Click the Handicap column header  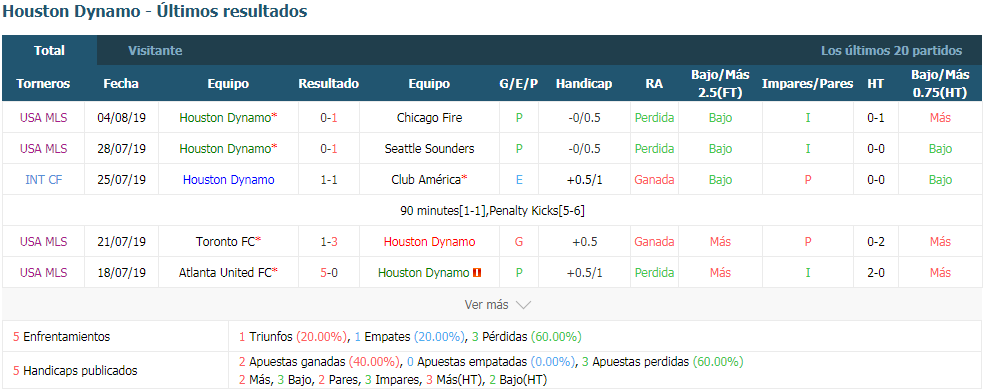click(x=584, y=84)
